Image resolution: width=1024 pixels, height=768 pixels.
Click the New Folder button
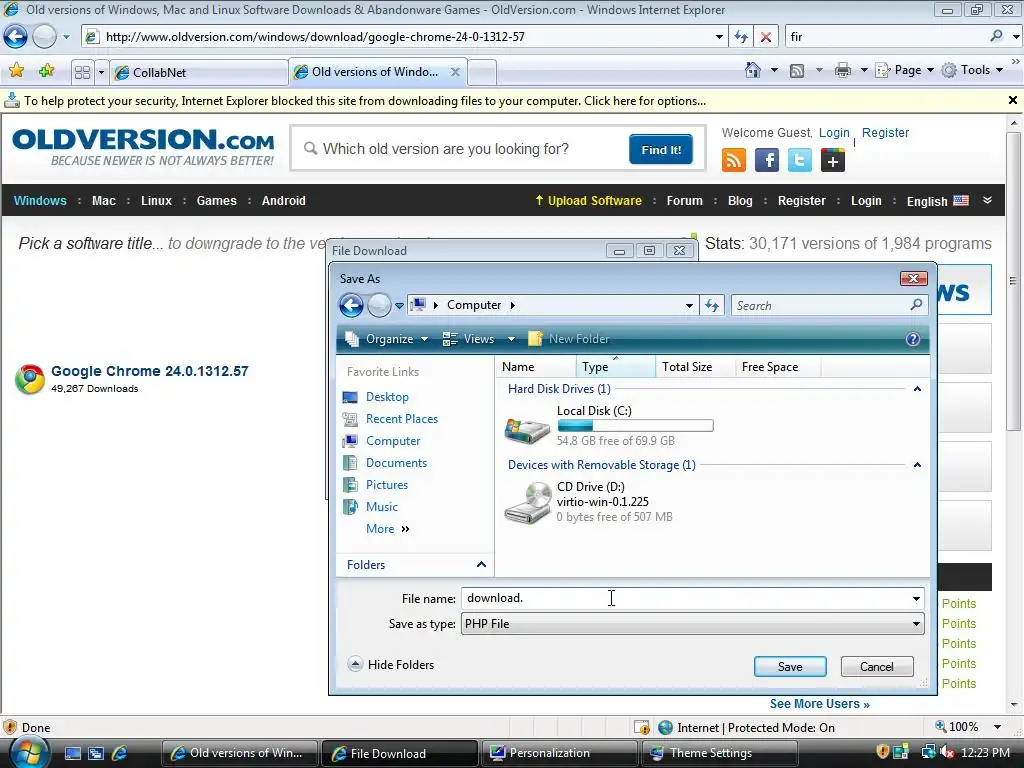(568, 339)
